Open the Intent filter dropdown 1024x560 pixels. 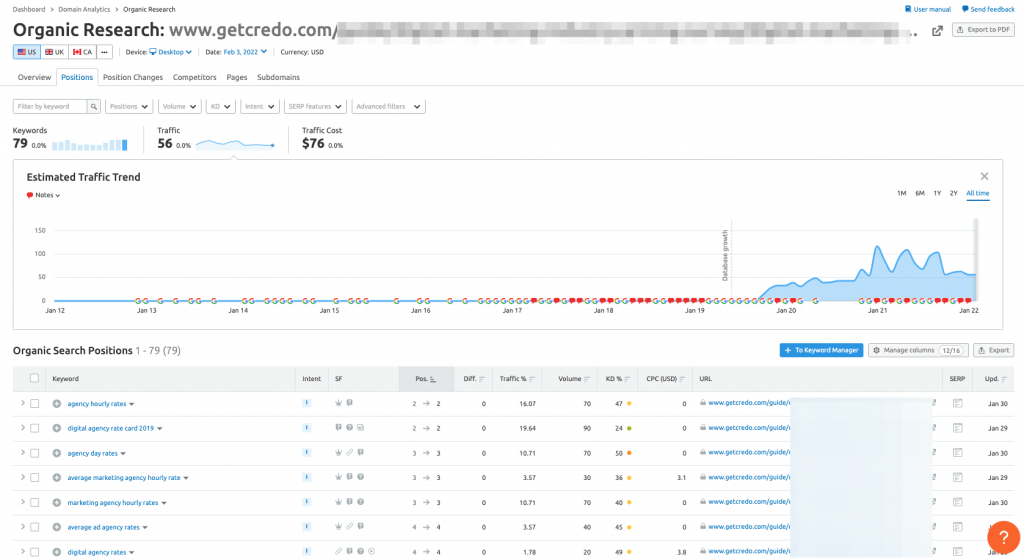[x=259, y=106]
